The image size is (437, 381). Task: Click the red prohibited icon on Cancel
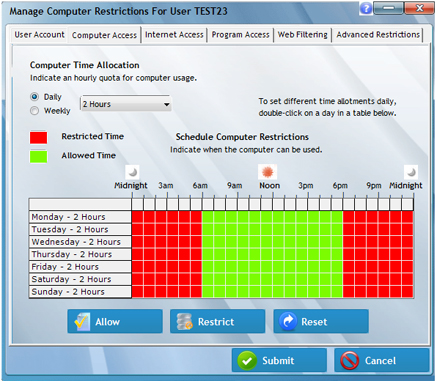350,361
